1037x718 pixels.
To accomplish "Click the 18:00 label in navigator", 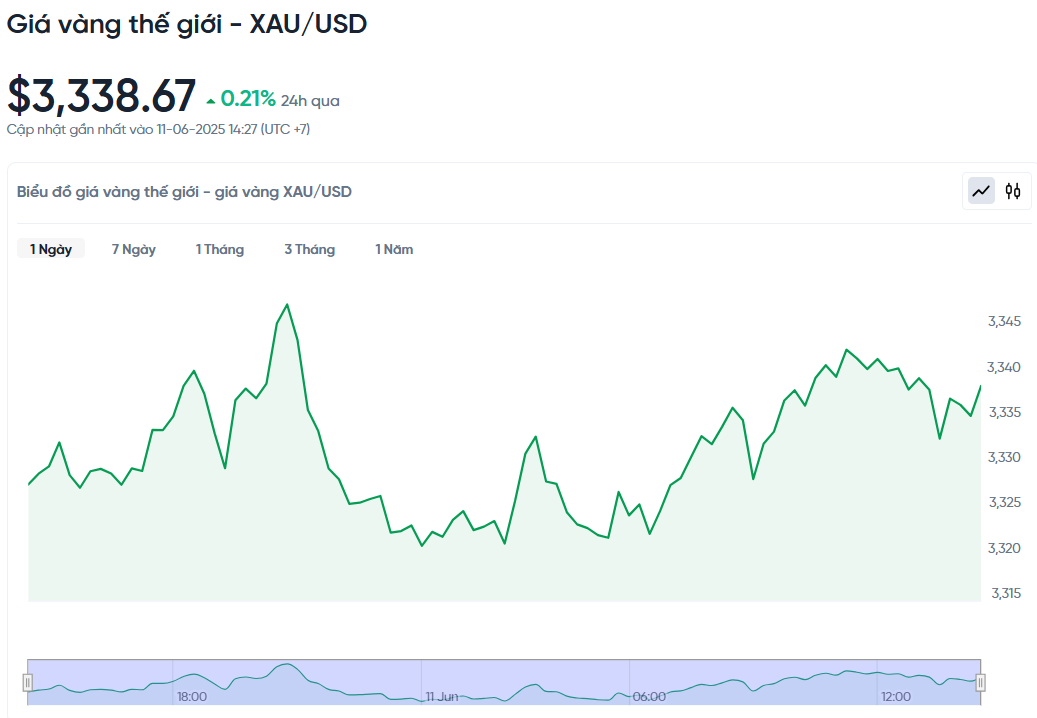I will (192, 697).
